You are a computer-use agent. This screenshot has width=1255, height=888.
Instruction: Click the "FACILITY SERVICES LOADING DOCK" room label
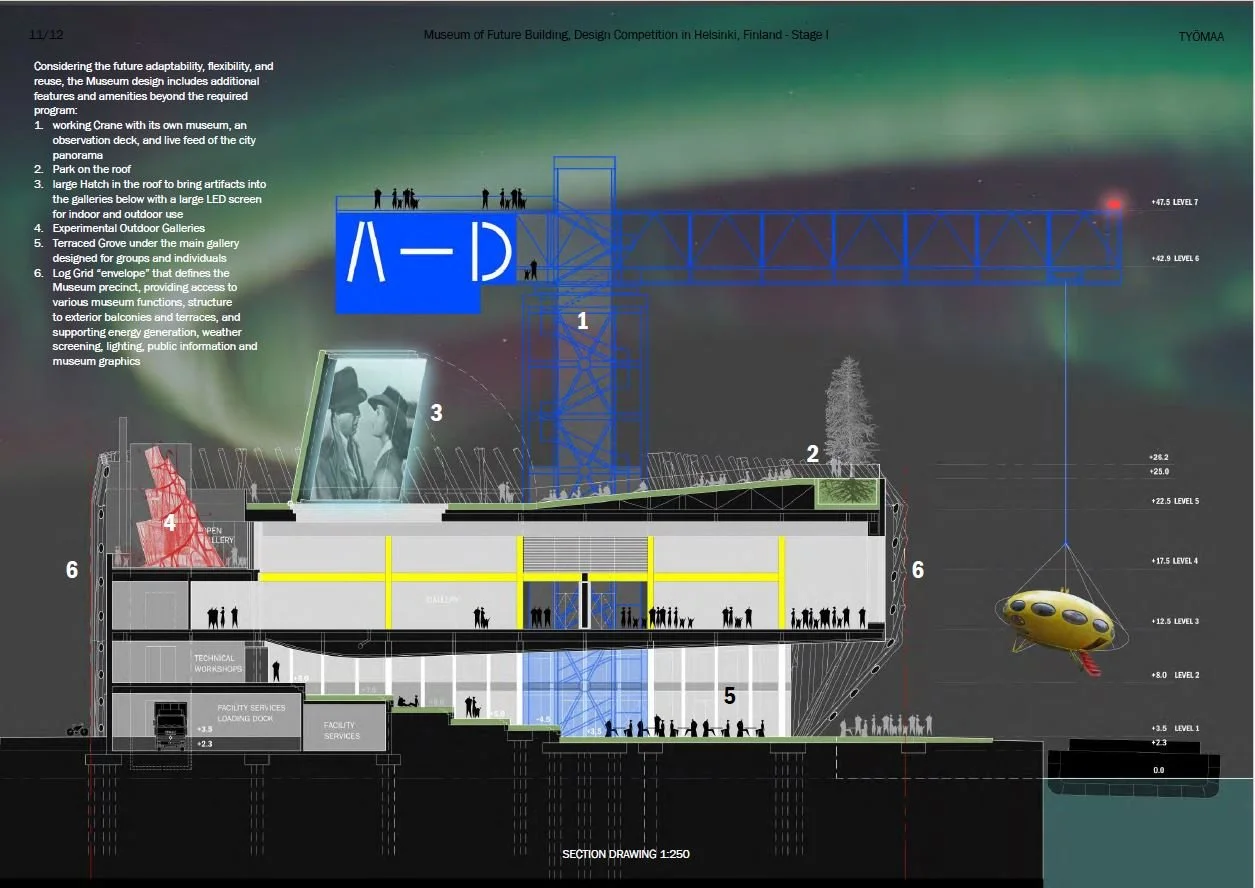tap(251, 713)
